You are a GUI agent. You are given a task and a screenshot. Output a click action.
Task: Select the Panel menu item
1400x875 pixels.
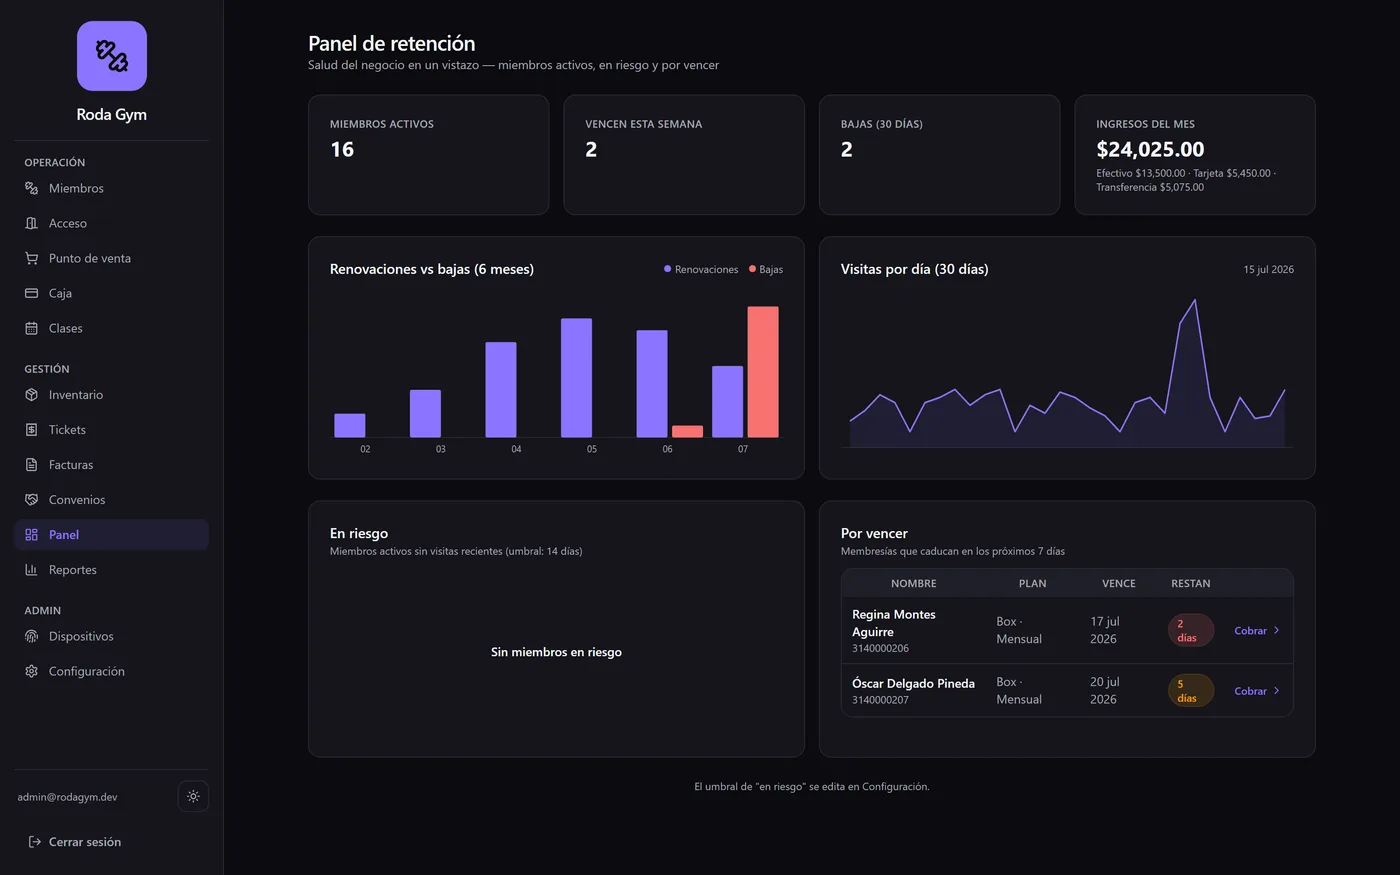tap(112, 535)
